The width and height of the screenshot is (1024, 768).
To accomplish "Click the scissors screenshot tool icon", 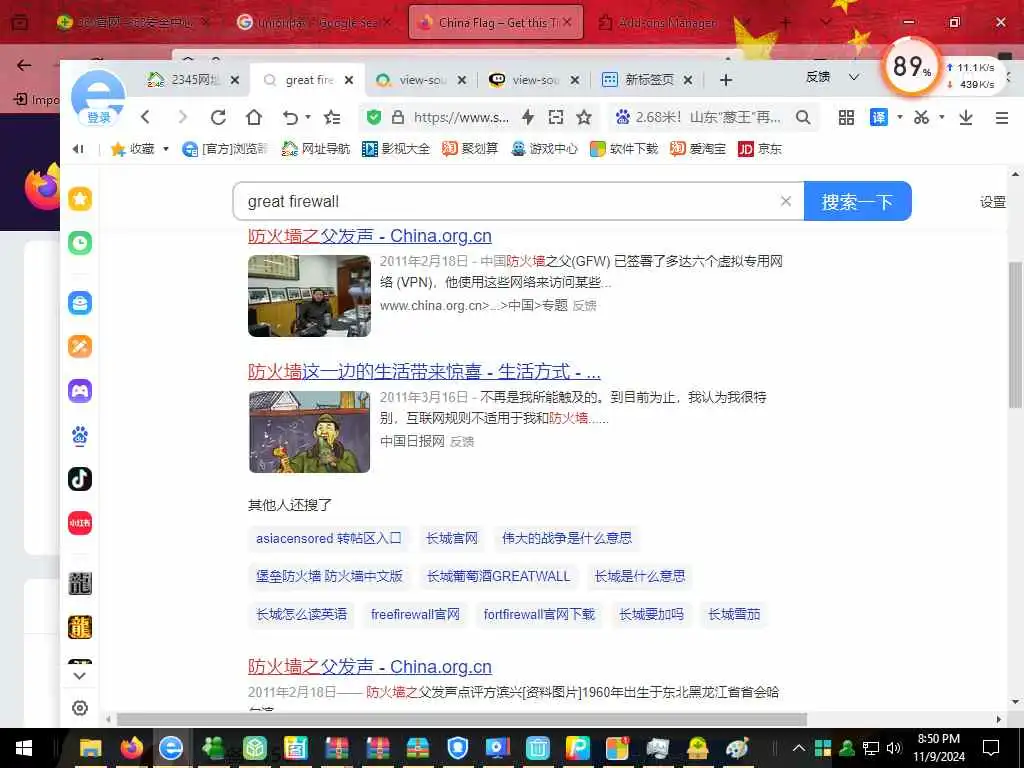I will tap(921, 118).
